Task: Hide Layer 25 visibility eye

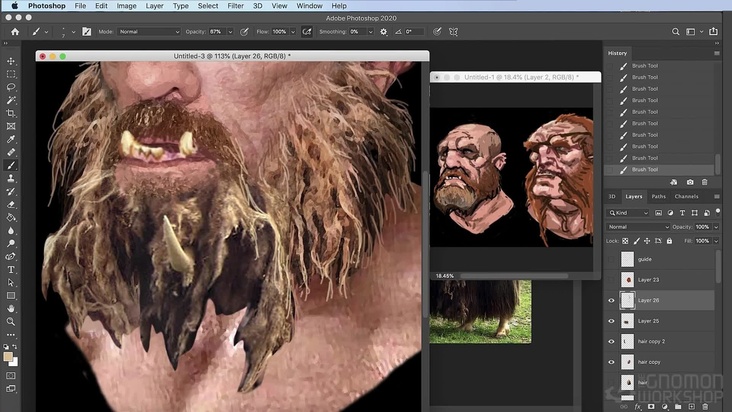Action: point(611,321)
